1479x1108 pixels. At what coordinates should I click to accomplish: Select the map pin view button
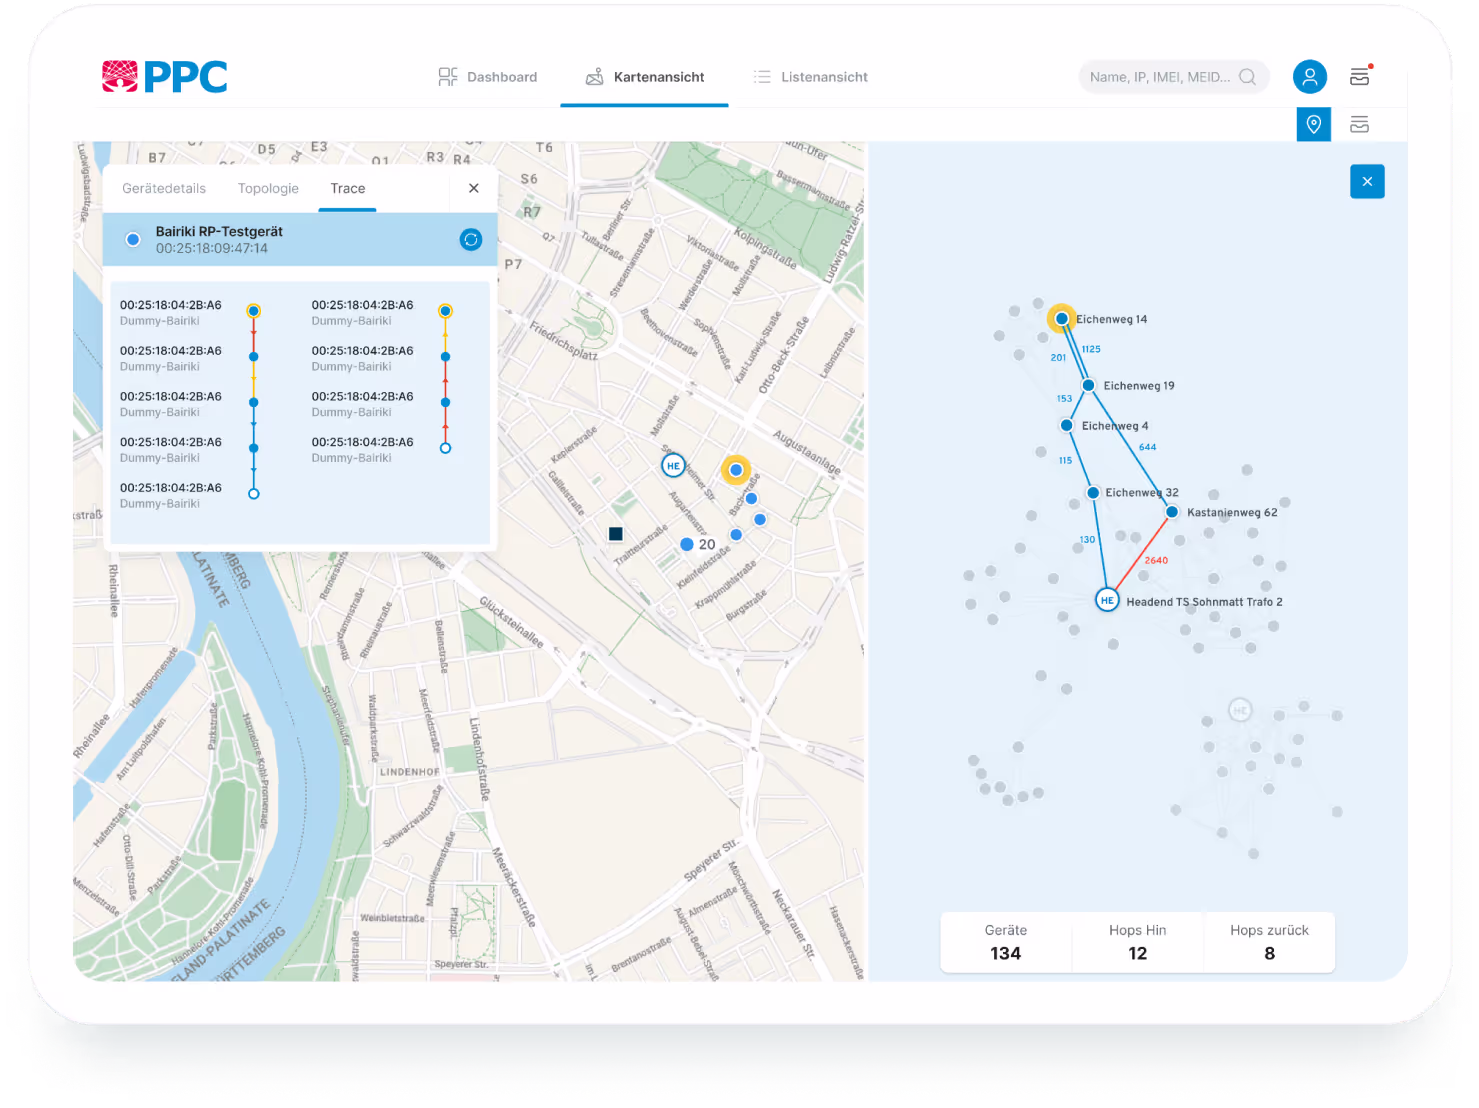[x=1314, y=125]
